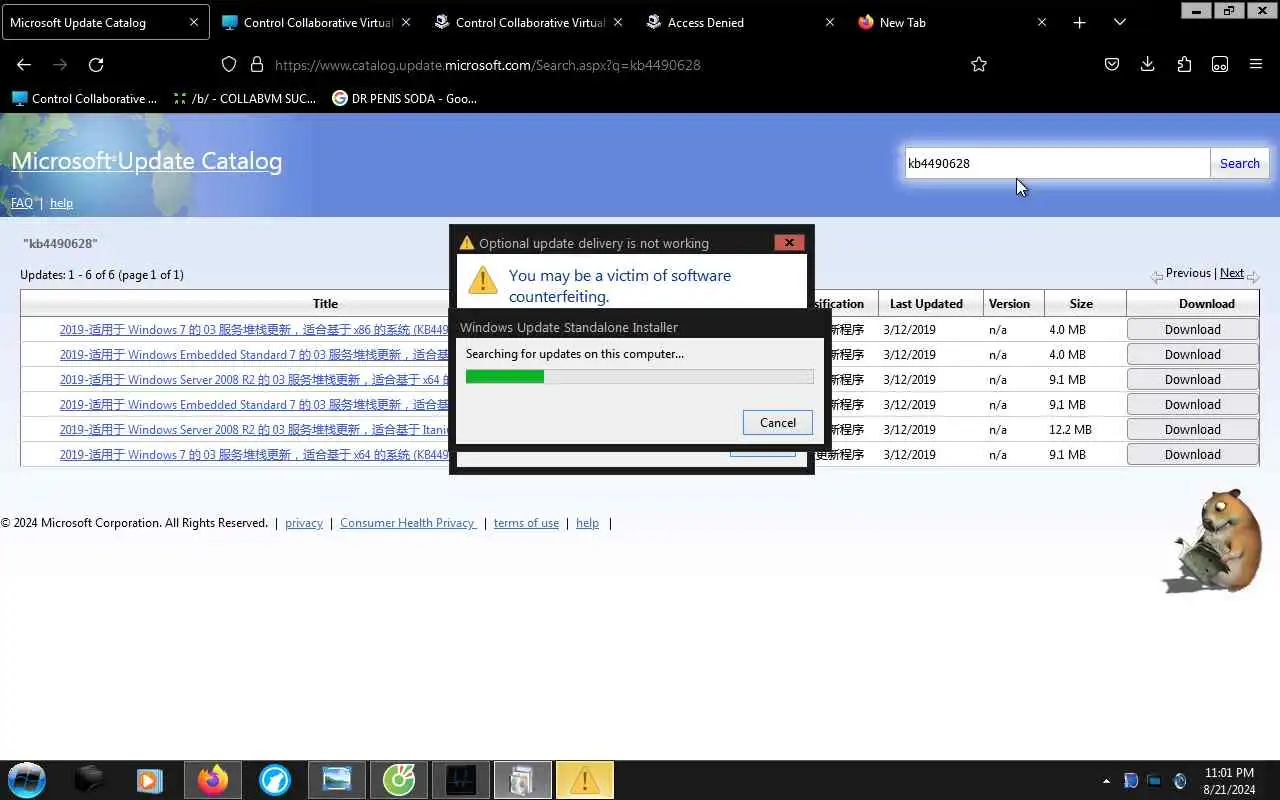
Task: Download the 12.2 MB Itanium update
Action: coord(1192,429)
